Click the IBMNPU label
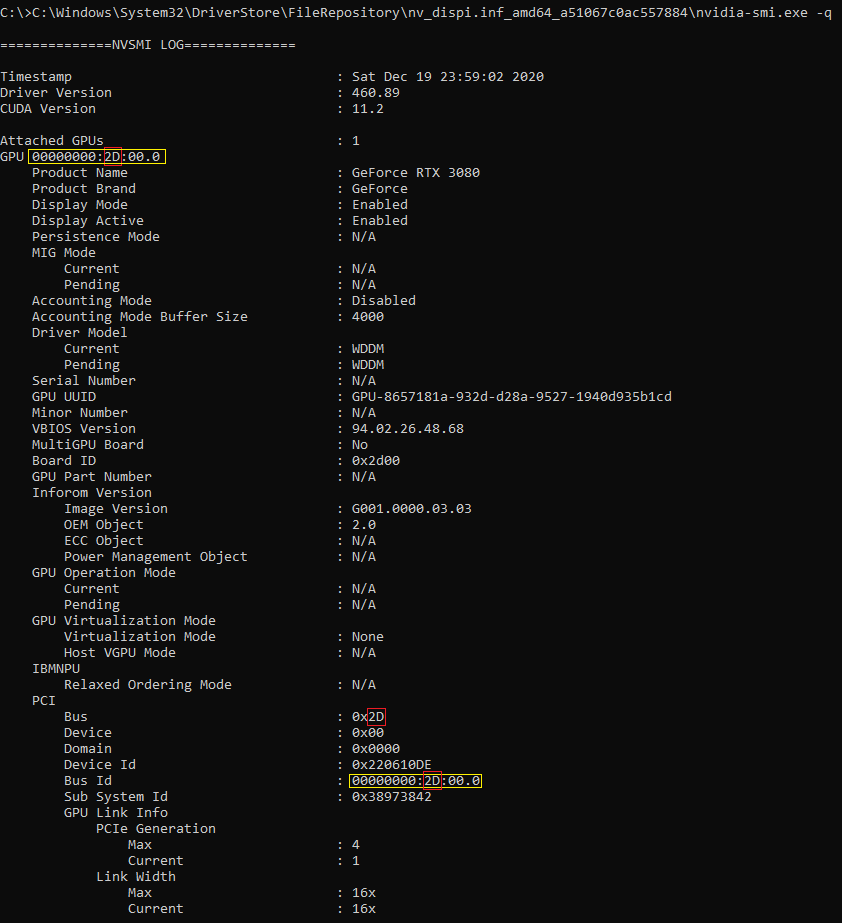842x923 pixels. click(x=56, y=669)
